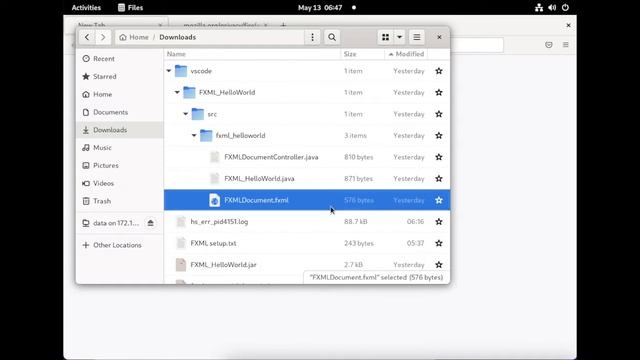Open Home in the sidebar
Screen dimensions: 640x360
(120, 94)
